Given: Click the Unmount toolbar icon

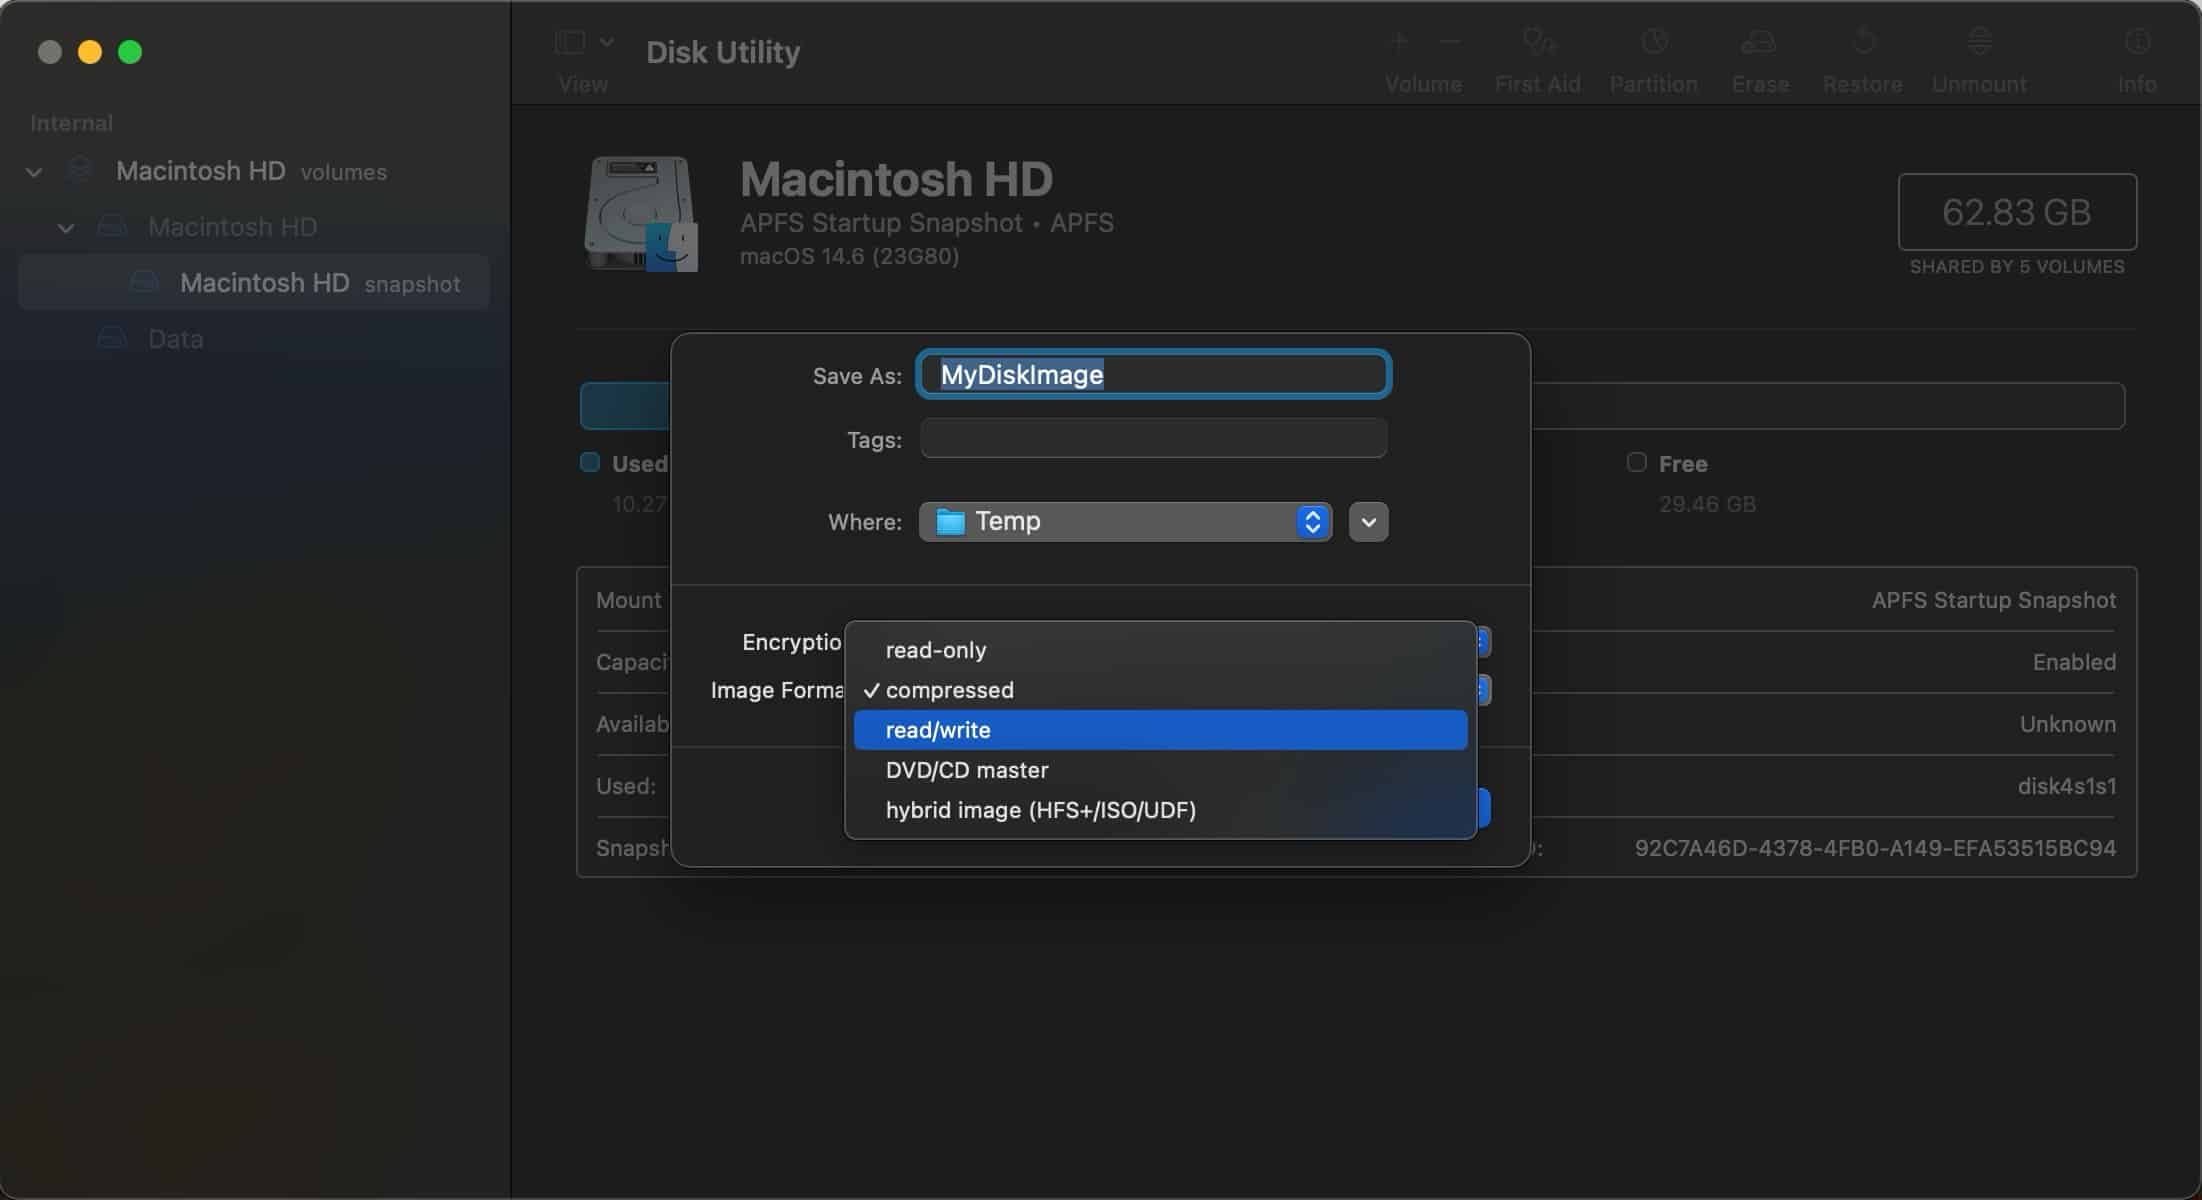Looking at the screenshot, I should (x=1979, y=42).
